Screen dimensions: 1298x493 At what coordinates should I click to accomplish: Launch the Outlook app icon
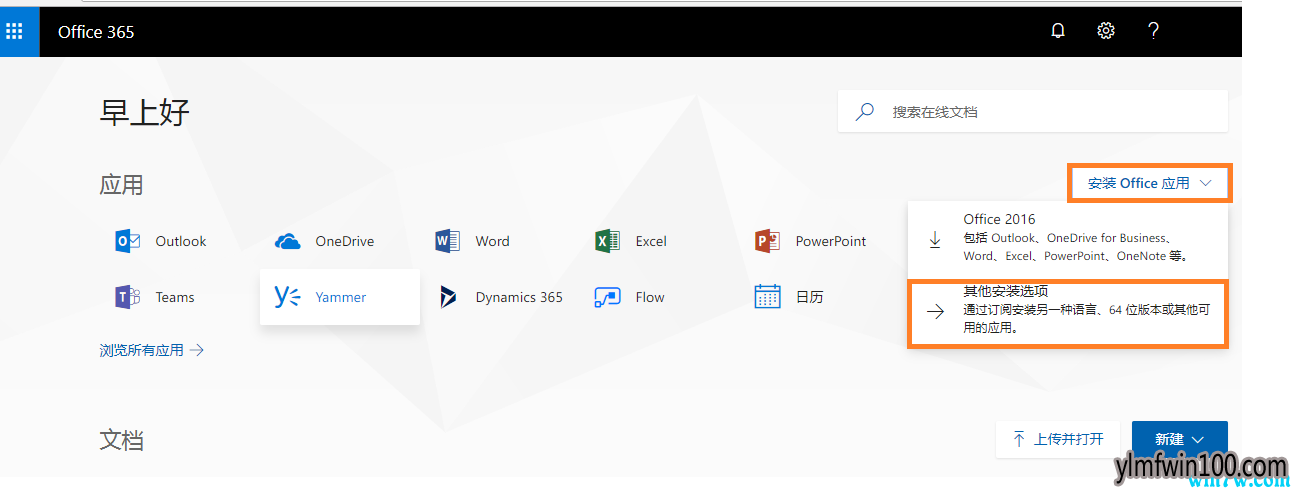point(127,241)
